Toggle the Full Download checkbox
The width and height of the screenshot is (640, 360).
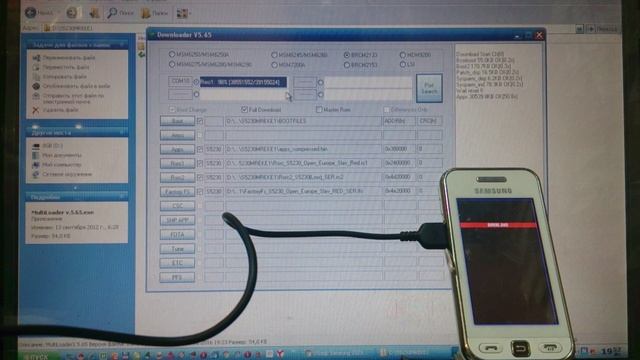pos(244,109)
